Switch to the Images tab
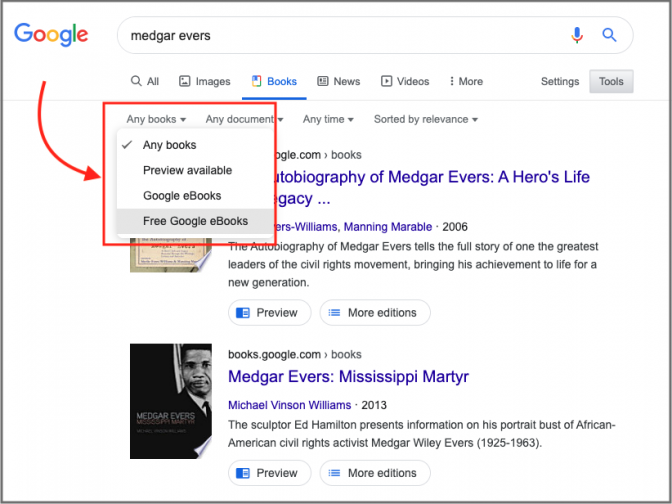 pyautogui.click(x=204, y=81)
